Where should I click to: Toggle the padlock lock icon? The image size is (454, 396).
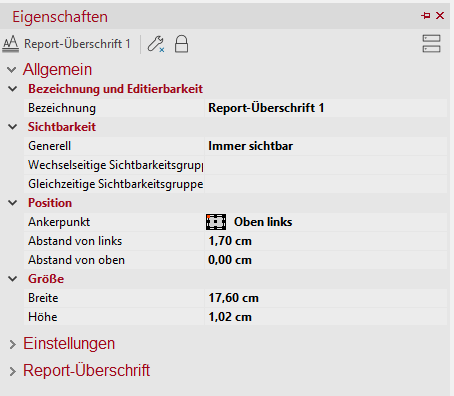(181, 44)
